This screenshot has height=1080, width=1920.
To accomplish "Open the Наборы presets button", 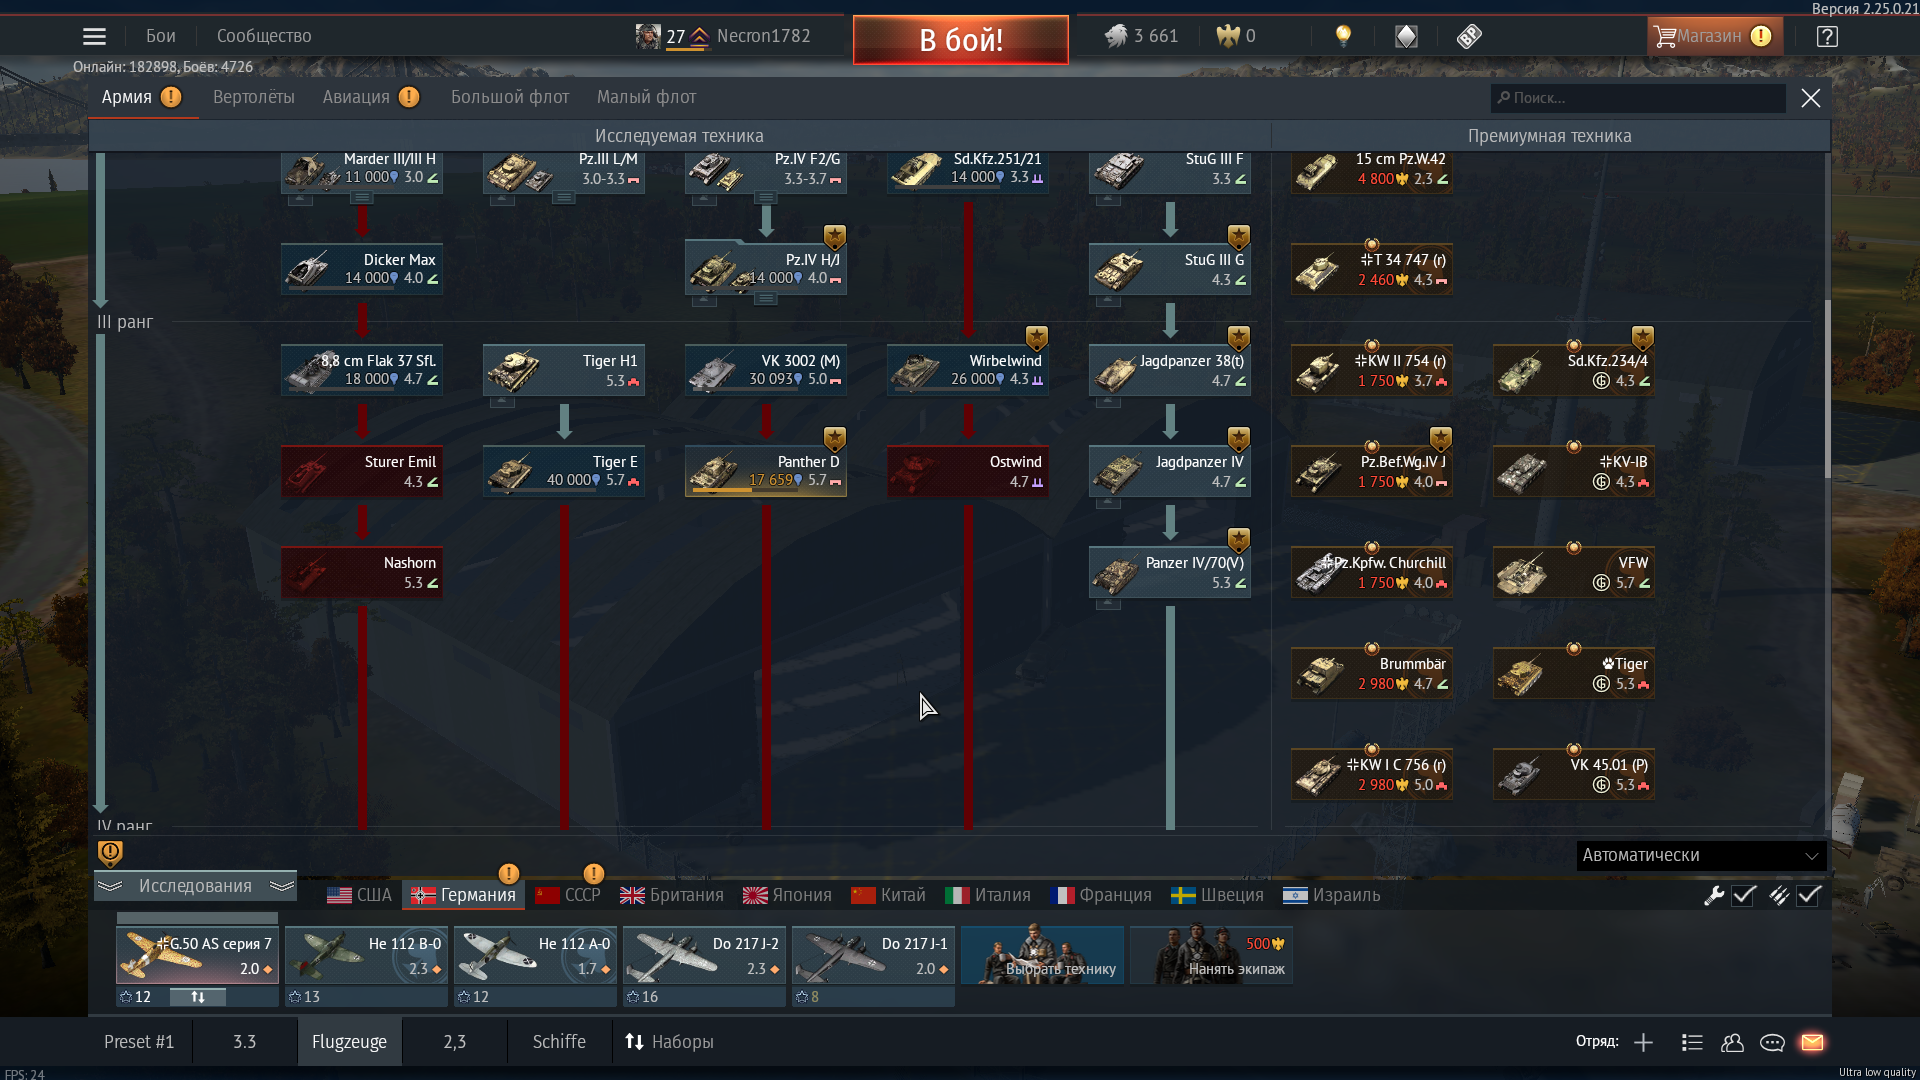I will coord(669,1042).
